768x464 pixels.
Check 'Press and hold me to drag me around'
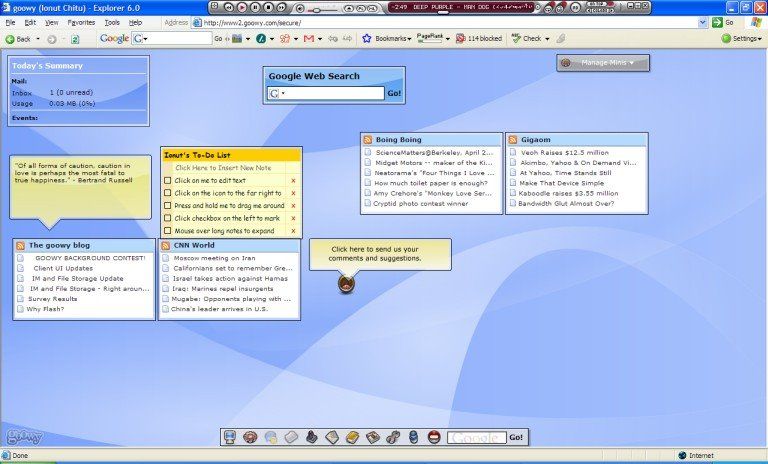pyautogui.click(x=168, y=206)
